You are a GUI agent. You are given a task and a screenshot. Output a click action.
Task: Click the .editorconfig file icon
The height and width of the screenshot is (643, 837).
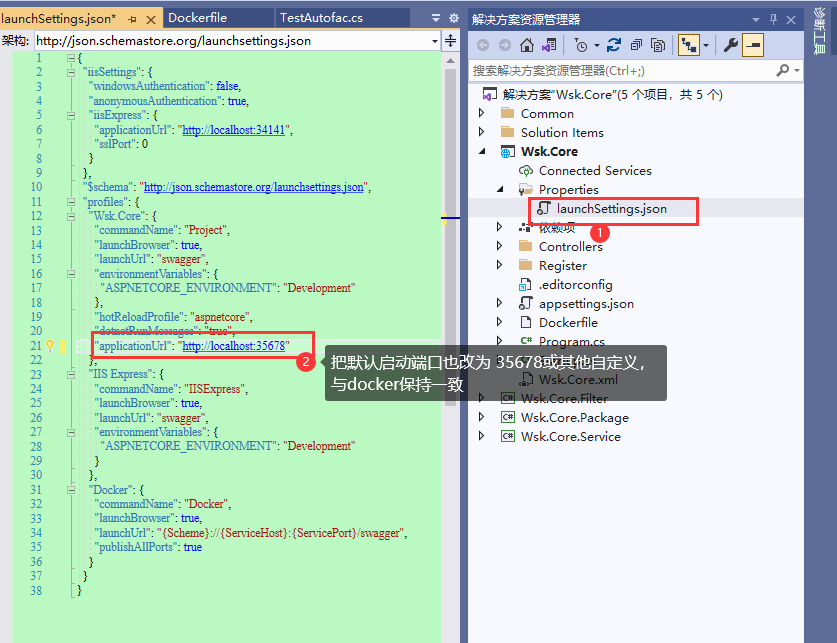coord(526,285)
